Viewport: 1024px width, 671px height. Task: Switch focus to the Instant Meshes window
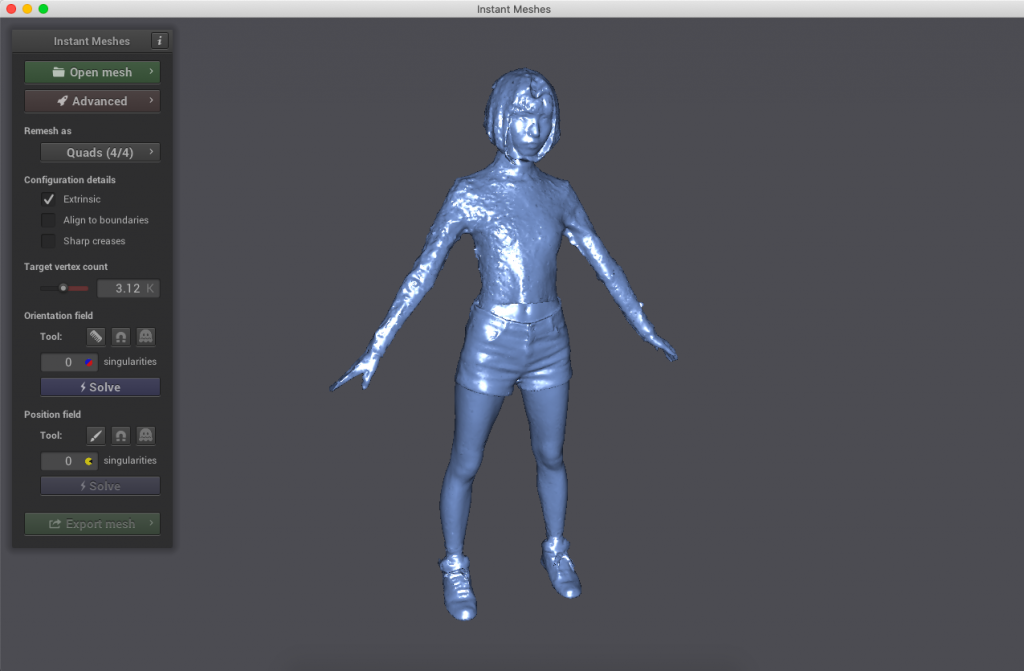(512, 9)
